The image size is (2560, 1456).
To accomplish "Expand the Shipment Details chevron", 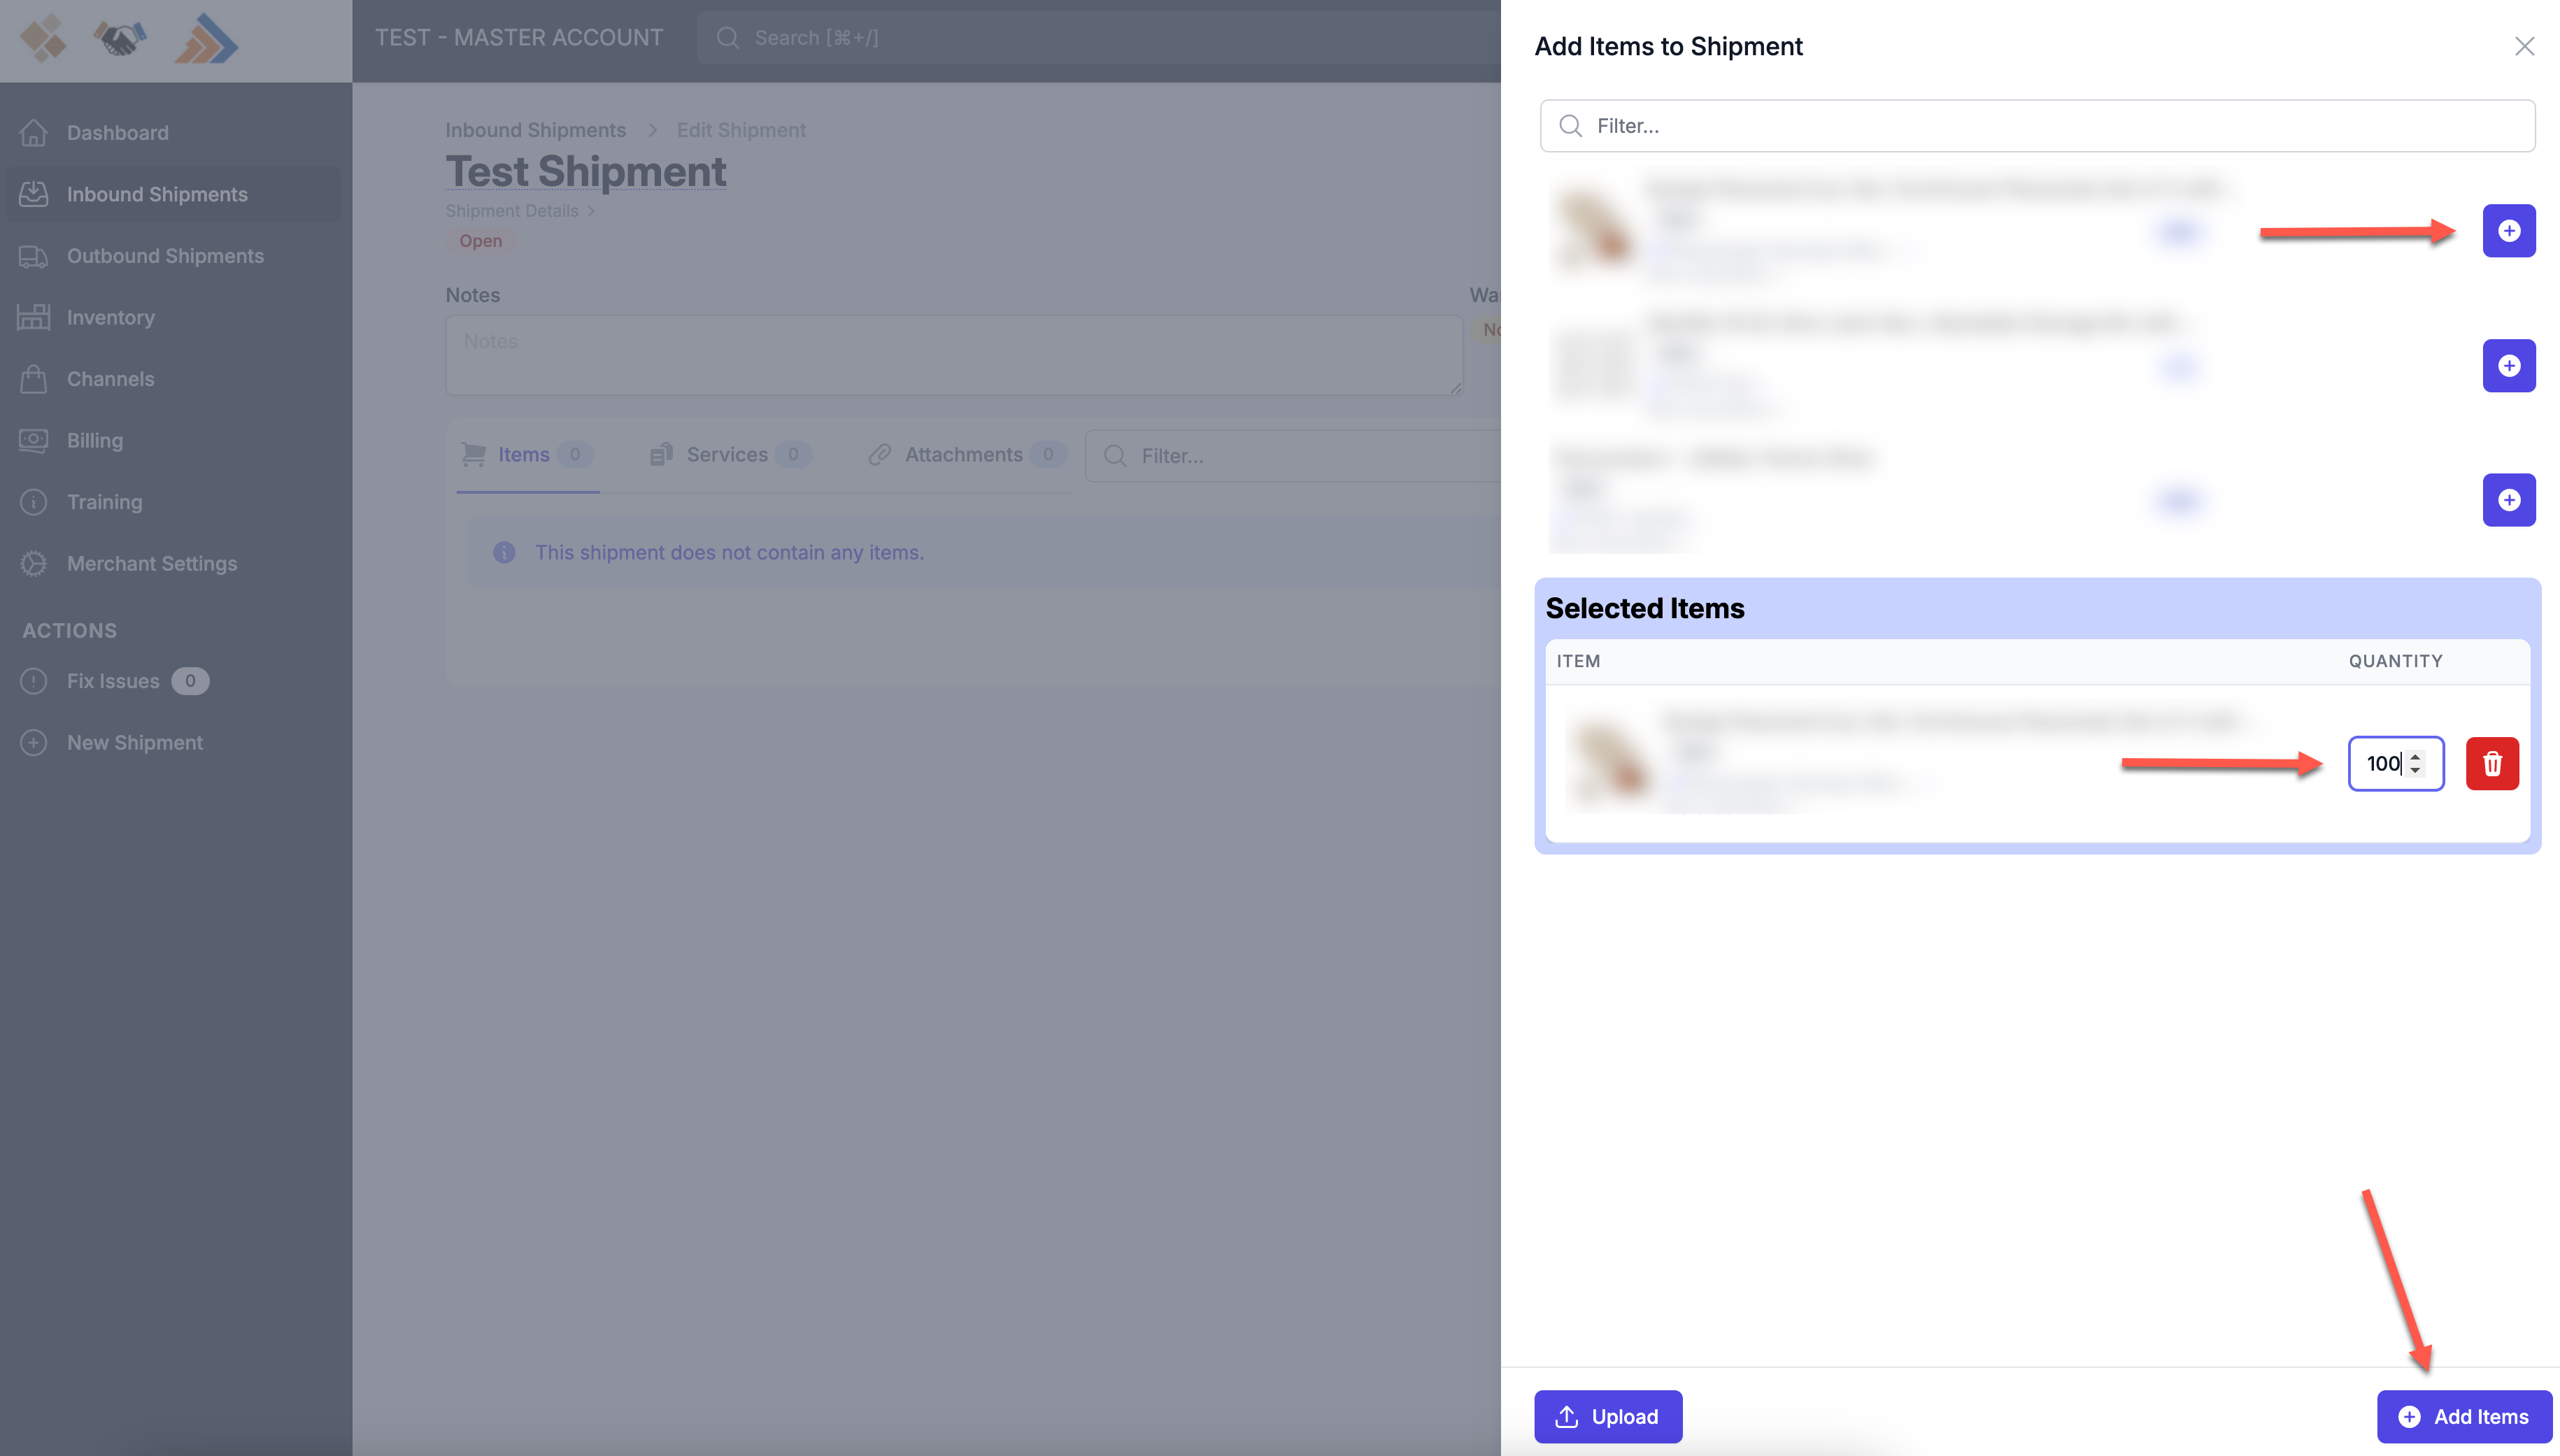I will (591, 211).
